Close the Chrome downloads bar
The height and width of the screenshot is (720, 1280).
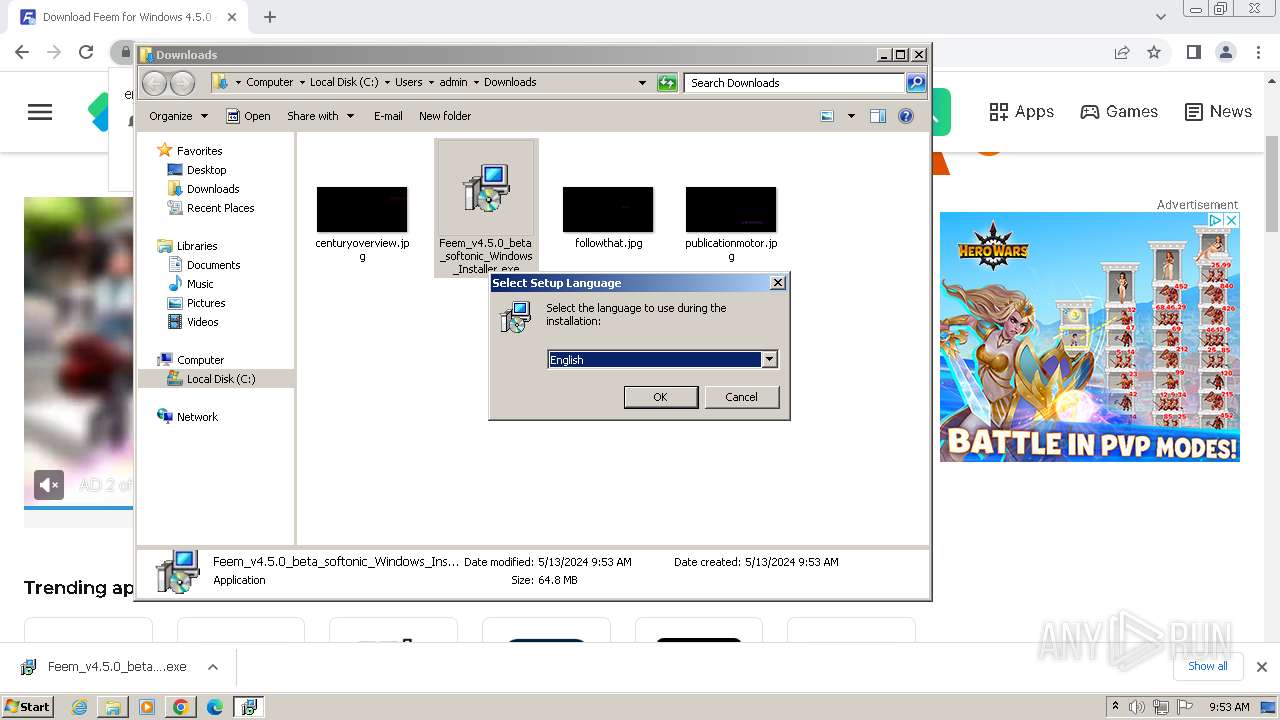[x=1262, y=667]
